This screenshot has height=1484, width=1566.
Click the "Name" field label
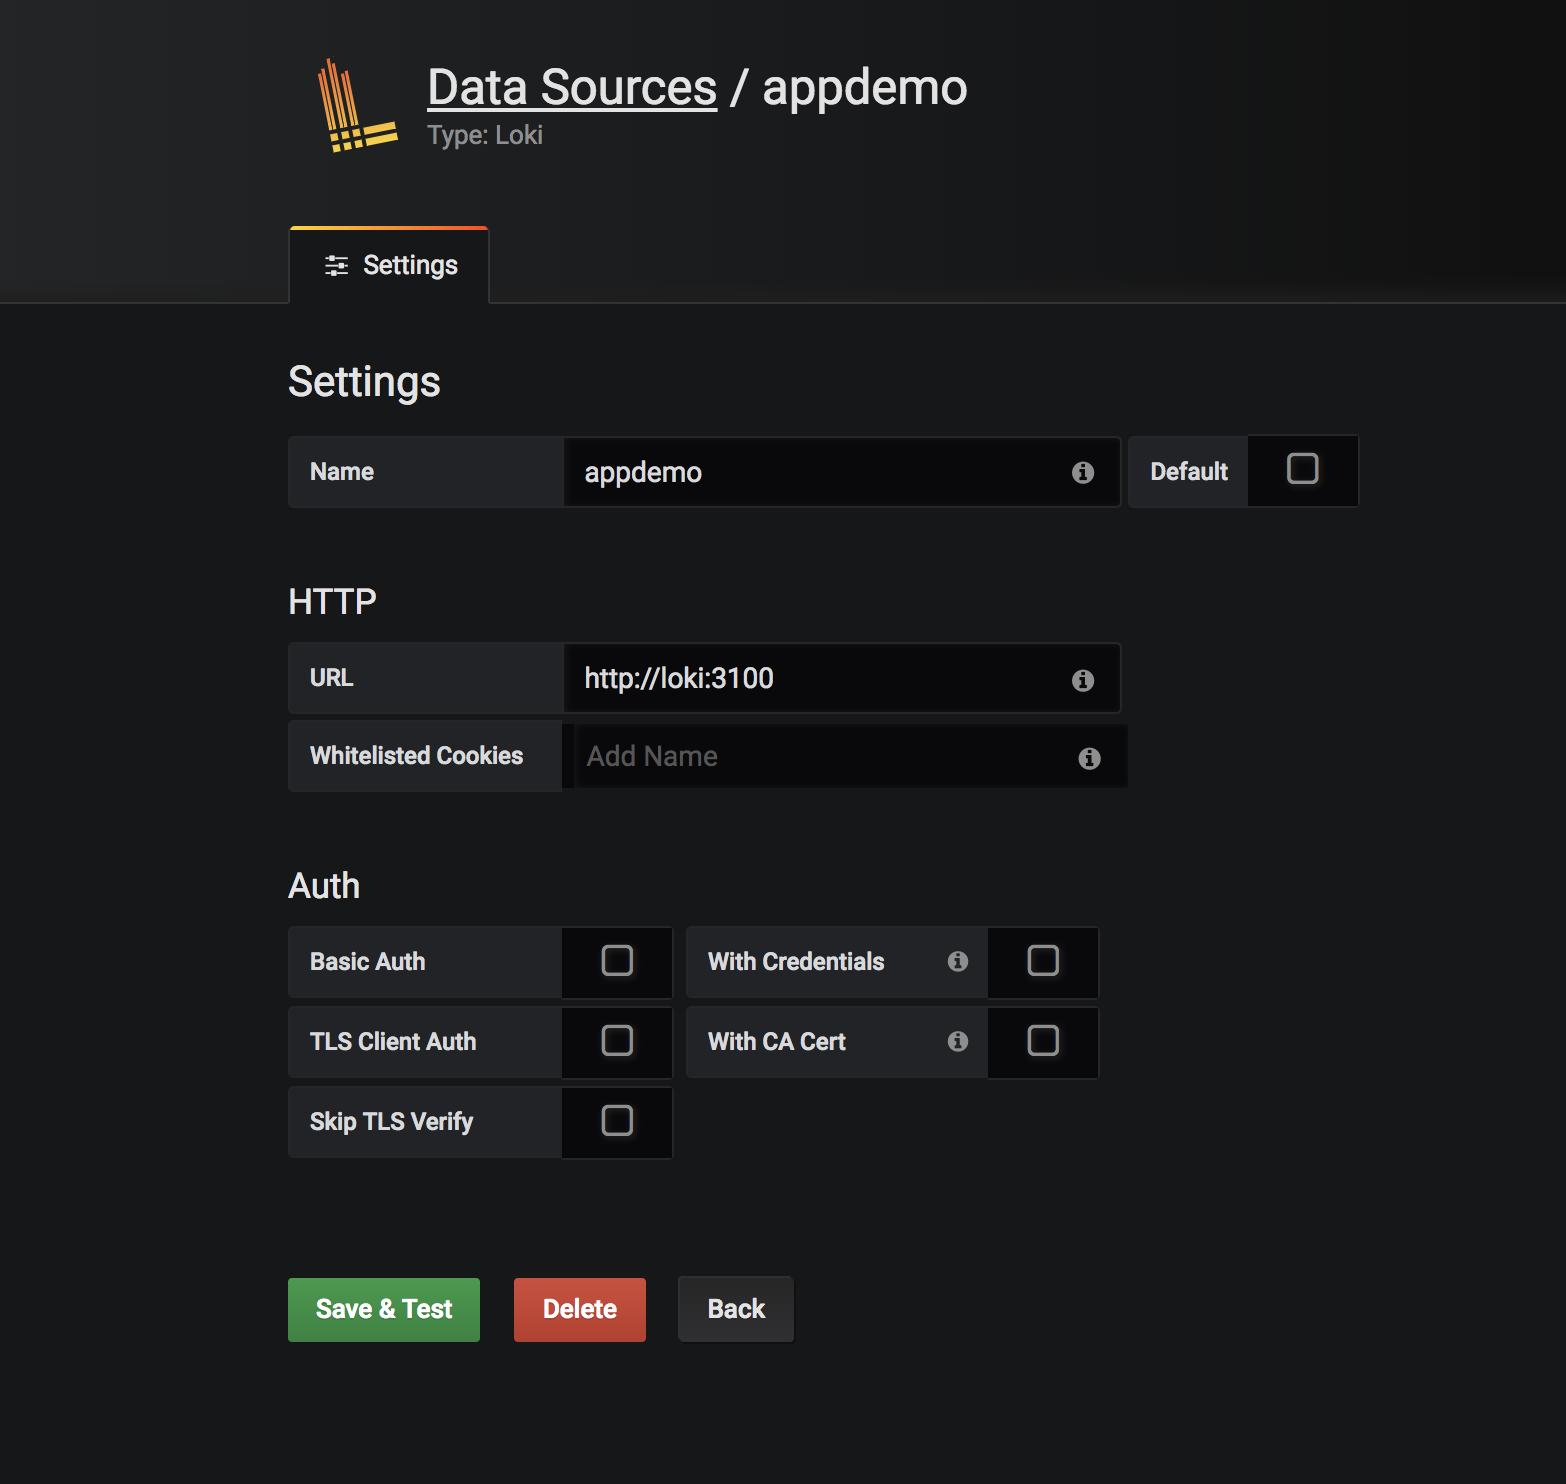(x=342, y=472)
